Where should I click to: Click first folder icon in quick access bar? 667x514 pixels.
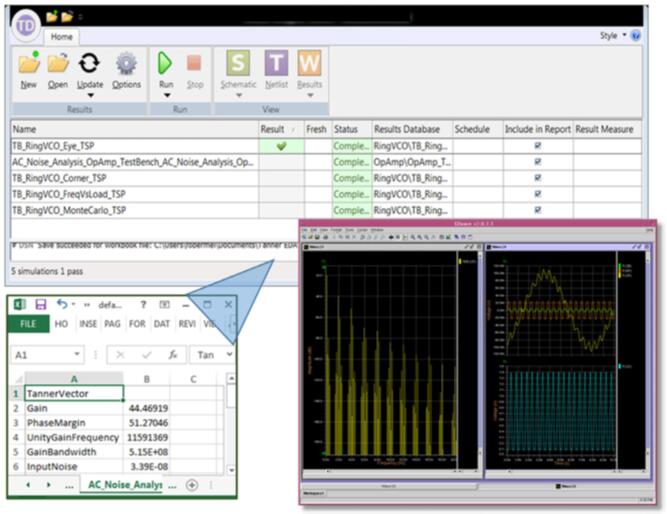point(52,16)
